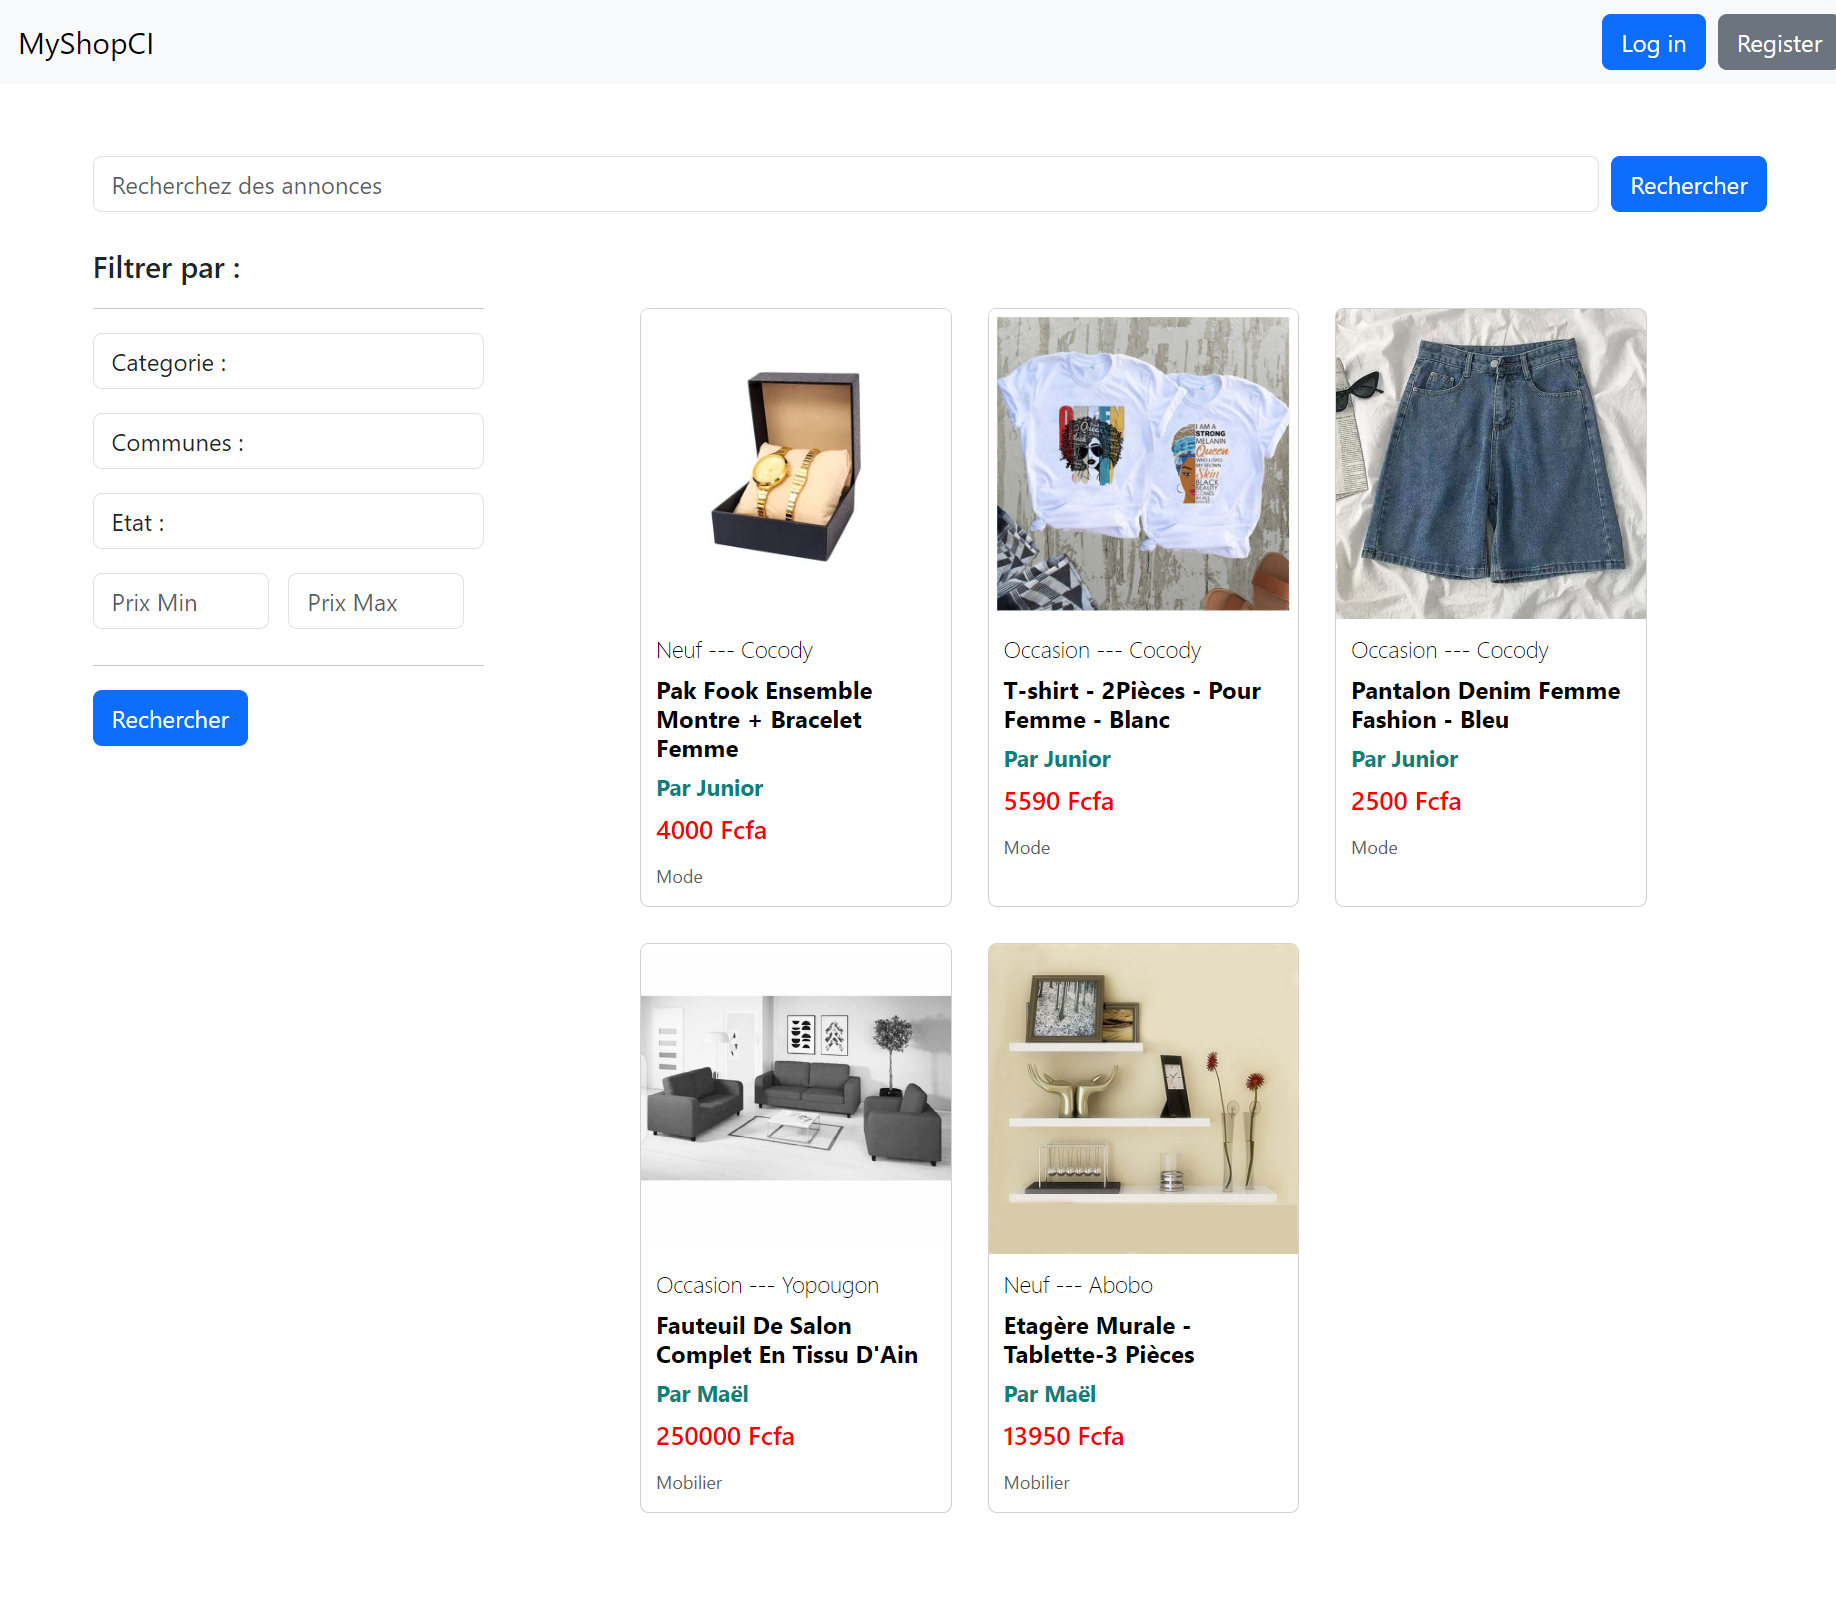
Task: Click seller Par Maël on Fauteuil listing
Action: pos(702,1394)
